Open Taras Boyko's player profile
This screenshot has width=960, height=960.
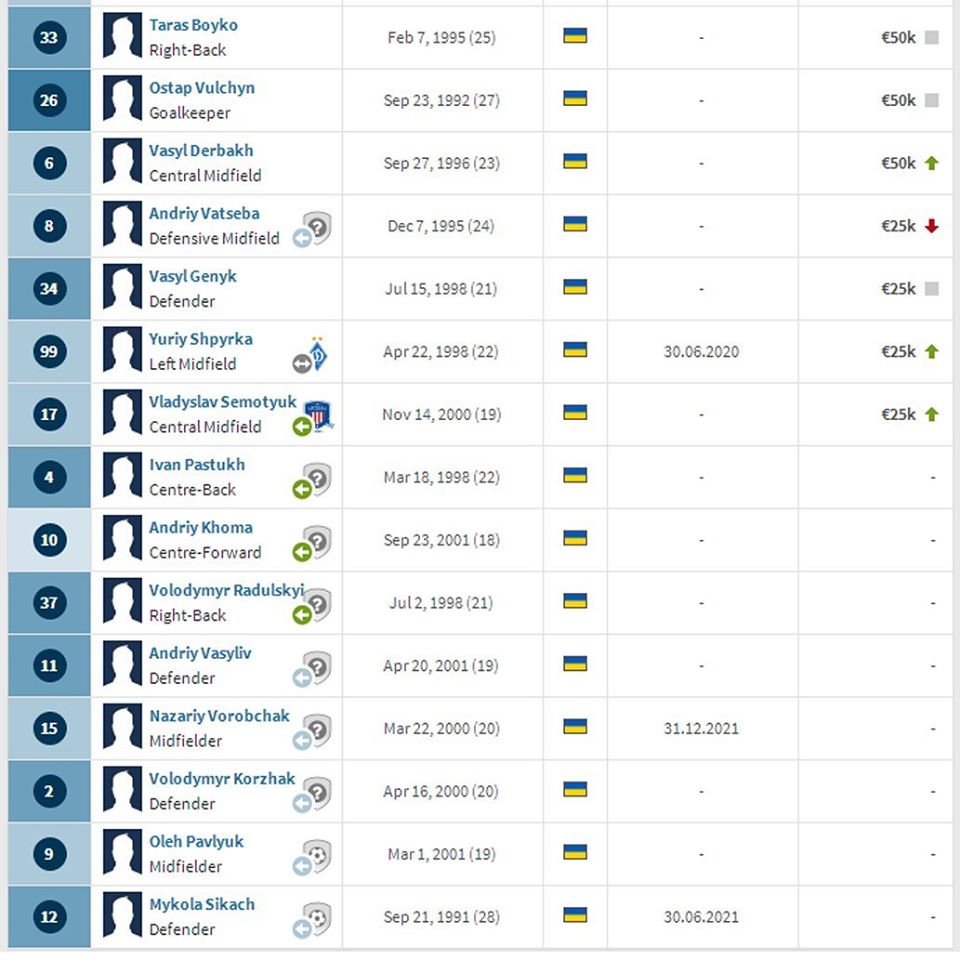(x=193, y=25)
